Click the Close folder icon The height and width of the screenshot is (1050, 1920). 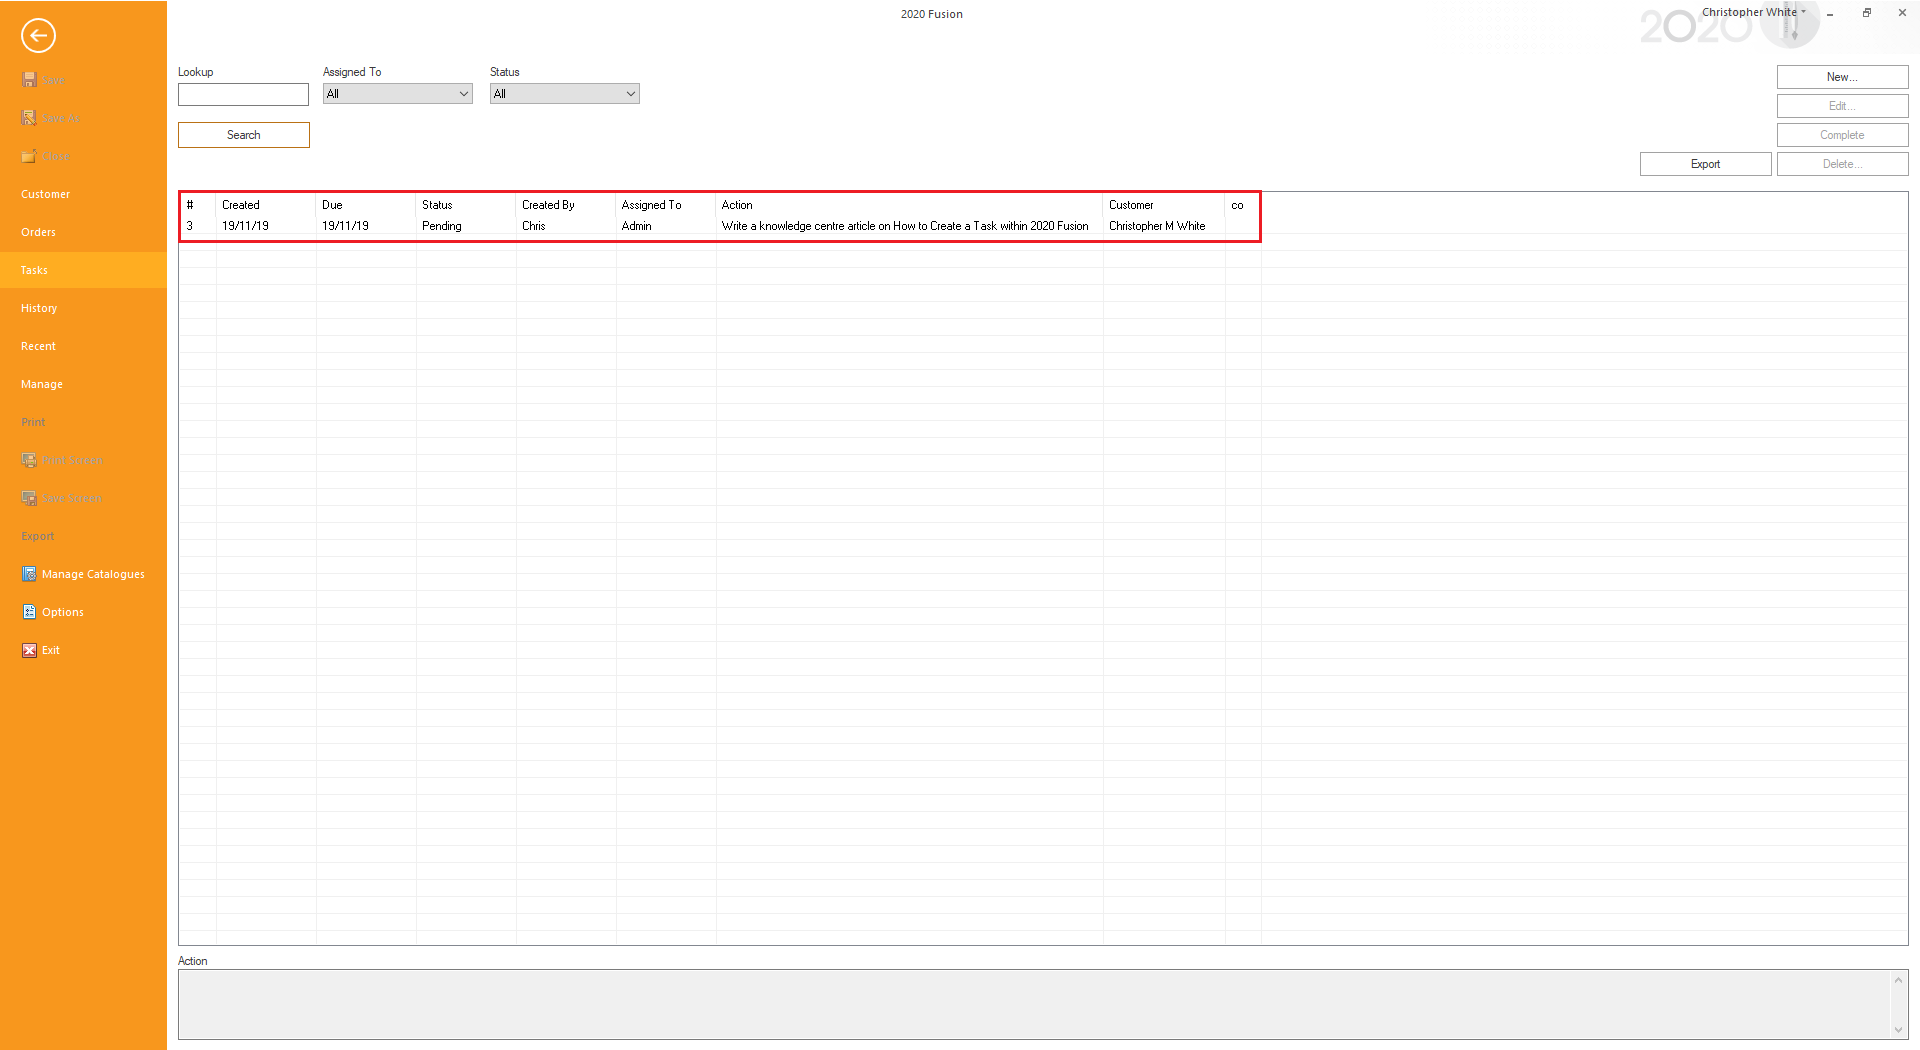(29, 155)
